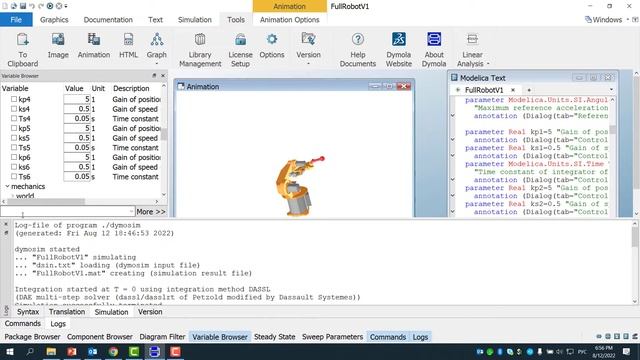Export an Image from the ribbon

[58, 40]
